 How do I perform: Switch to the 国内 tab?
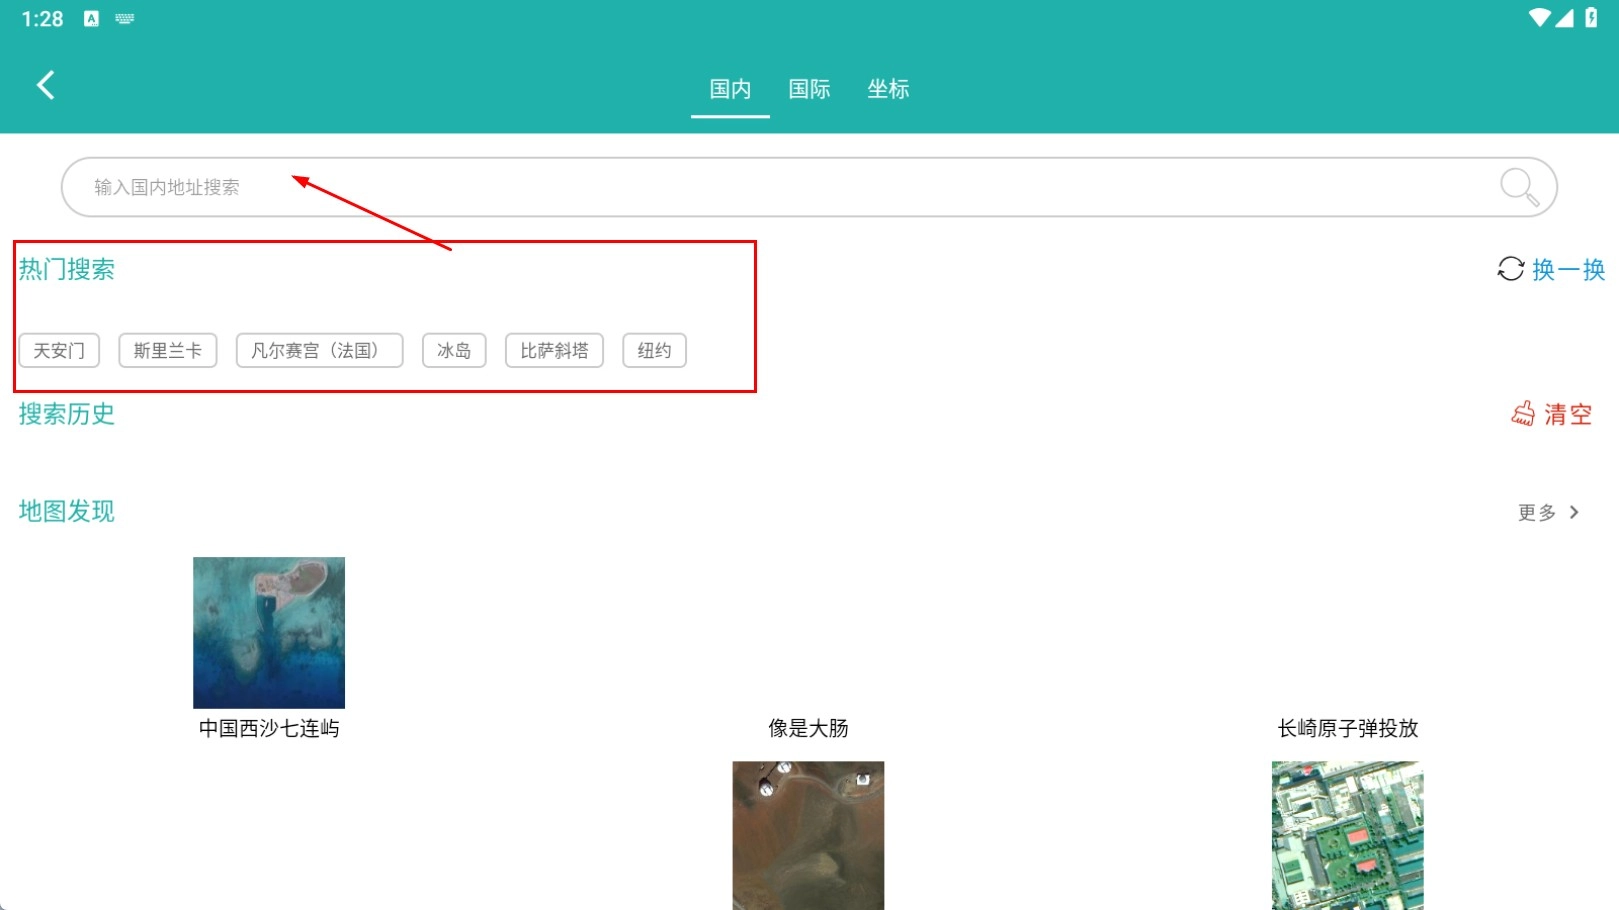(x=730, y=89)
